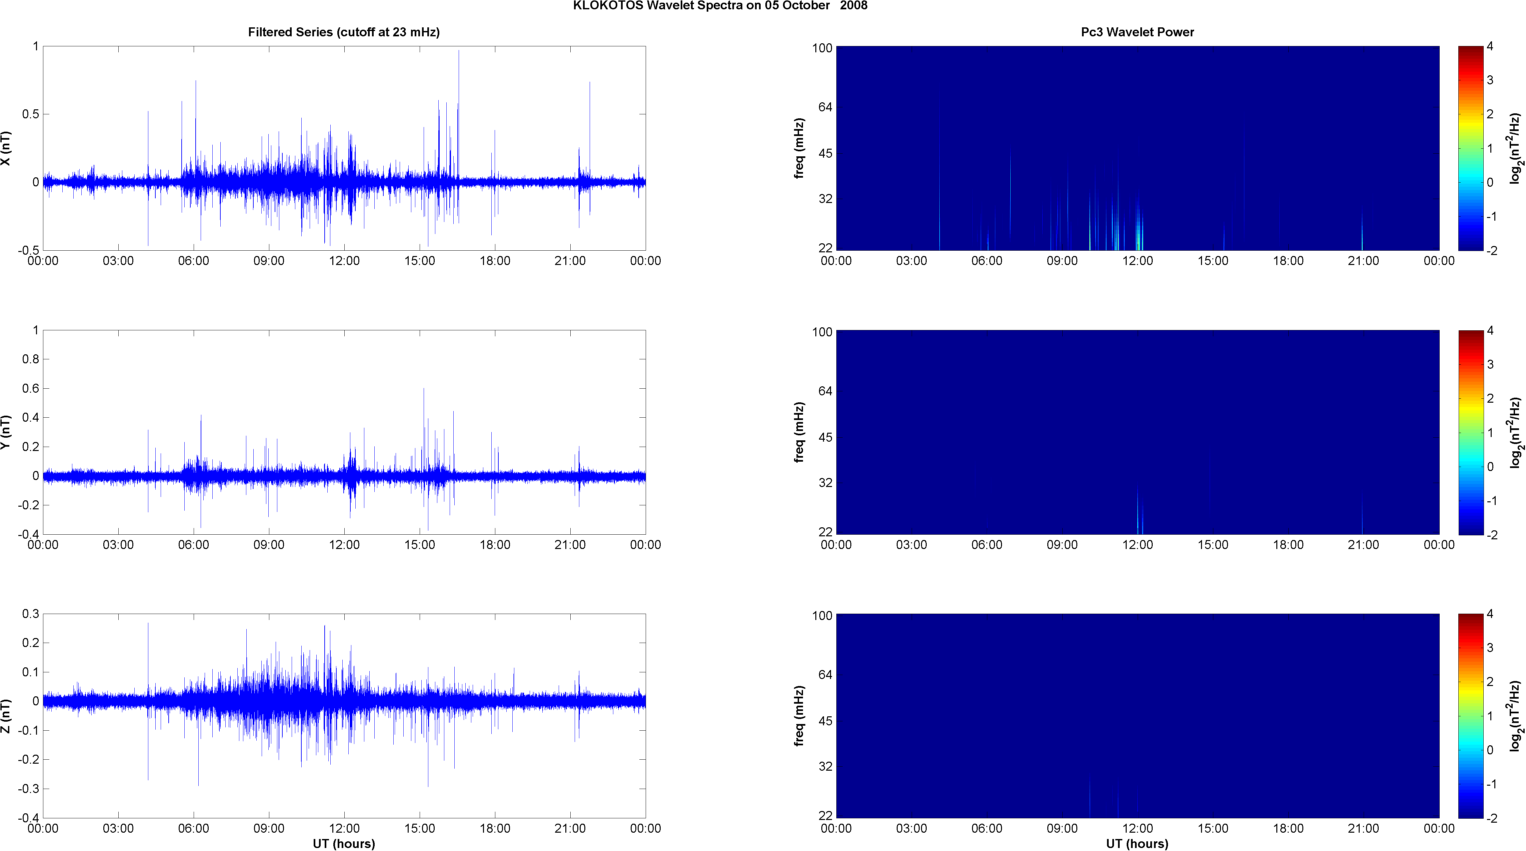Viewport: 1526px width, 851px height.
Task: Click the Y (nT) filtered series plot
Action: click(344, 432)
